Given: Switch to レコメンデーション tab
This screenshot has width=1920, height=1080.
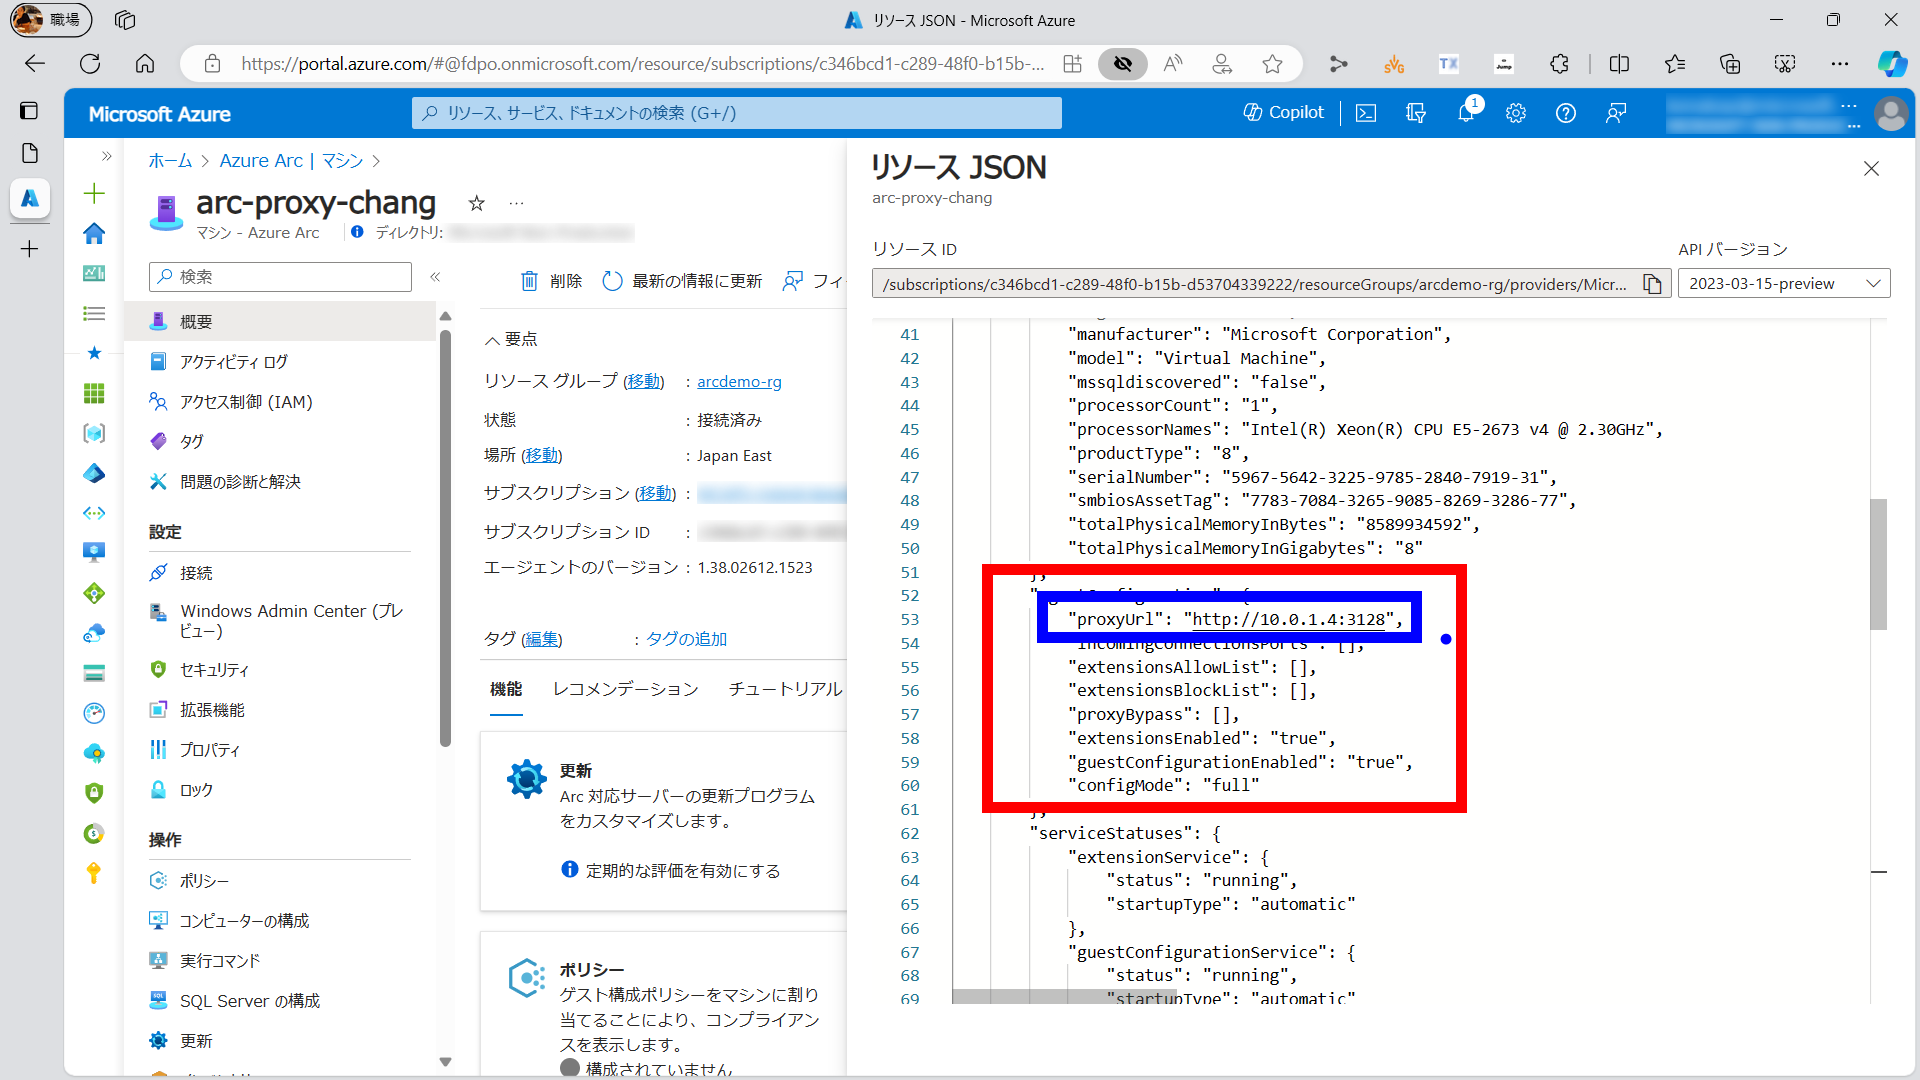Looking at the screenshot, I should point(626,689).
